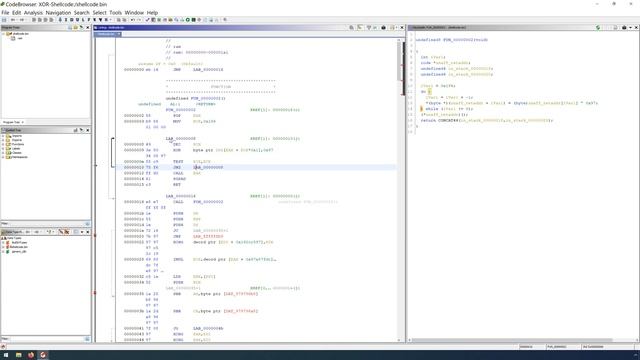640x360 pixels.
Task: Click the green circle toolbar icon
Action: point(188,20)
